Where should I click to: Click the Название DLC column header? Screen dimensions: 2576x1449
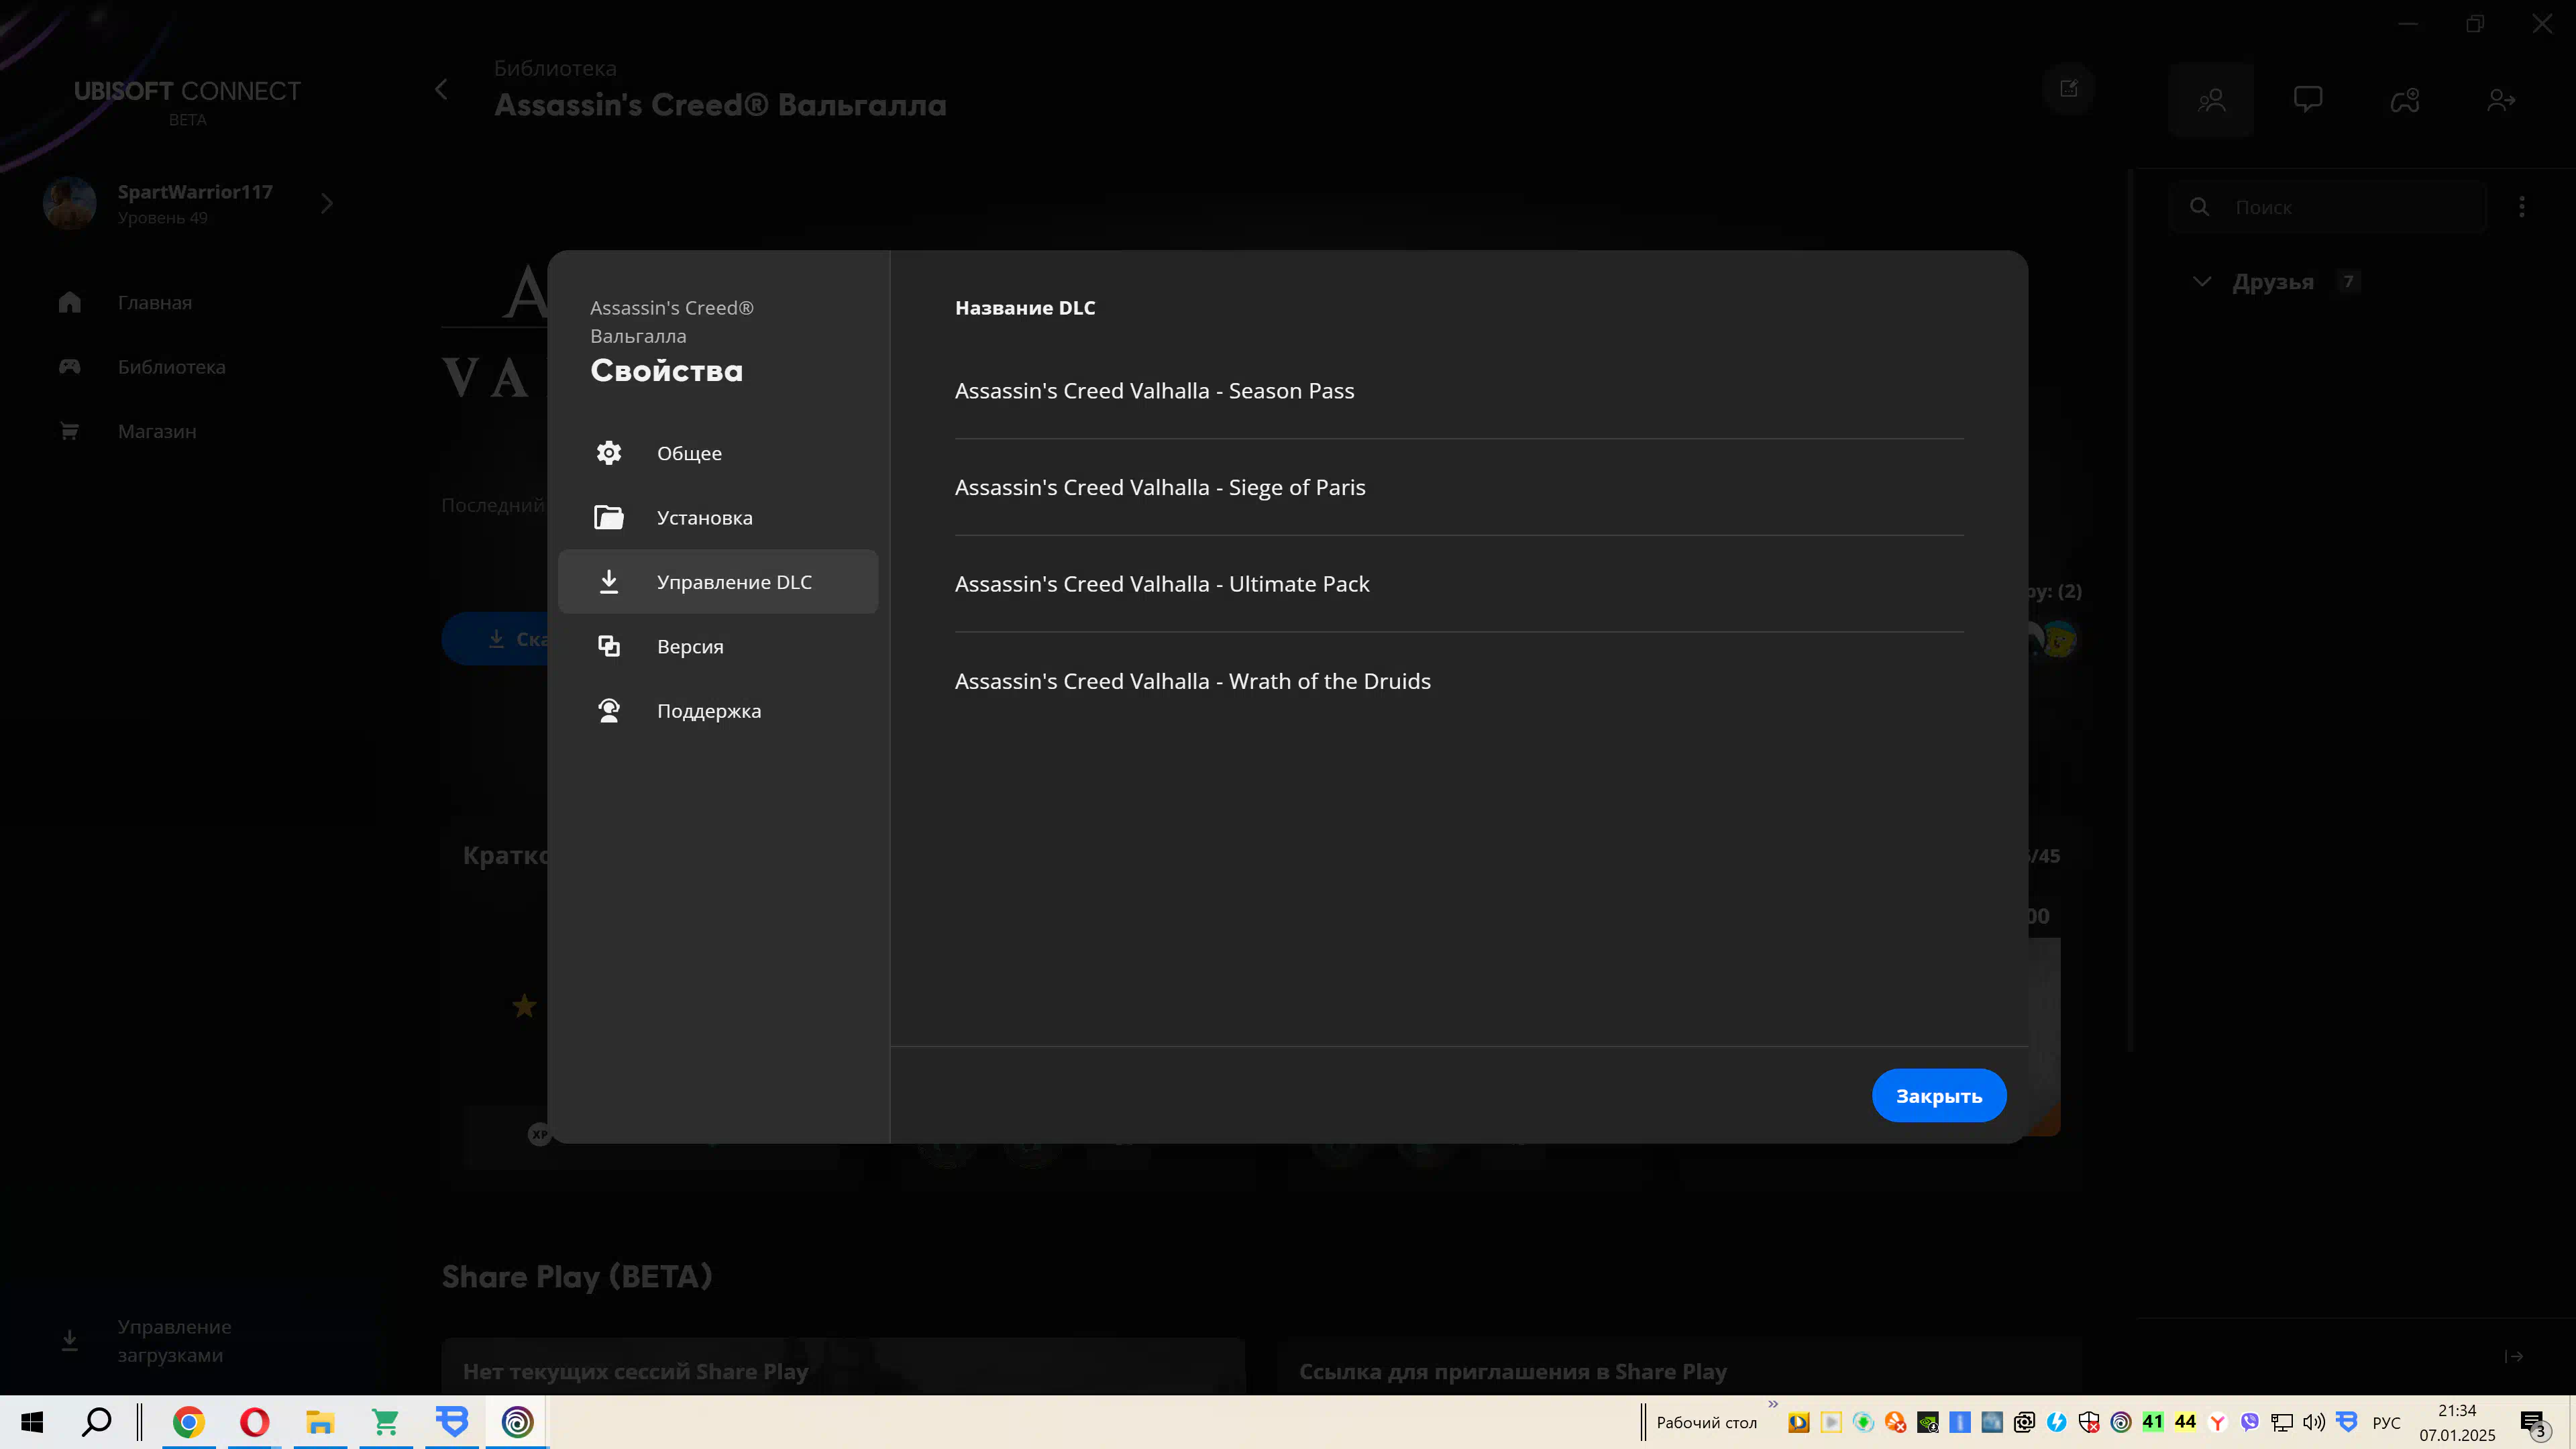1025,308
